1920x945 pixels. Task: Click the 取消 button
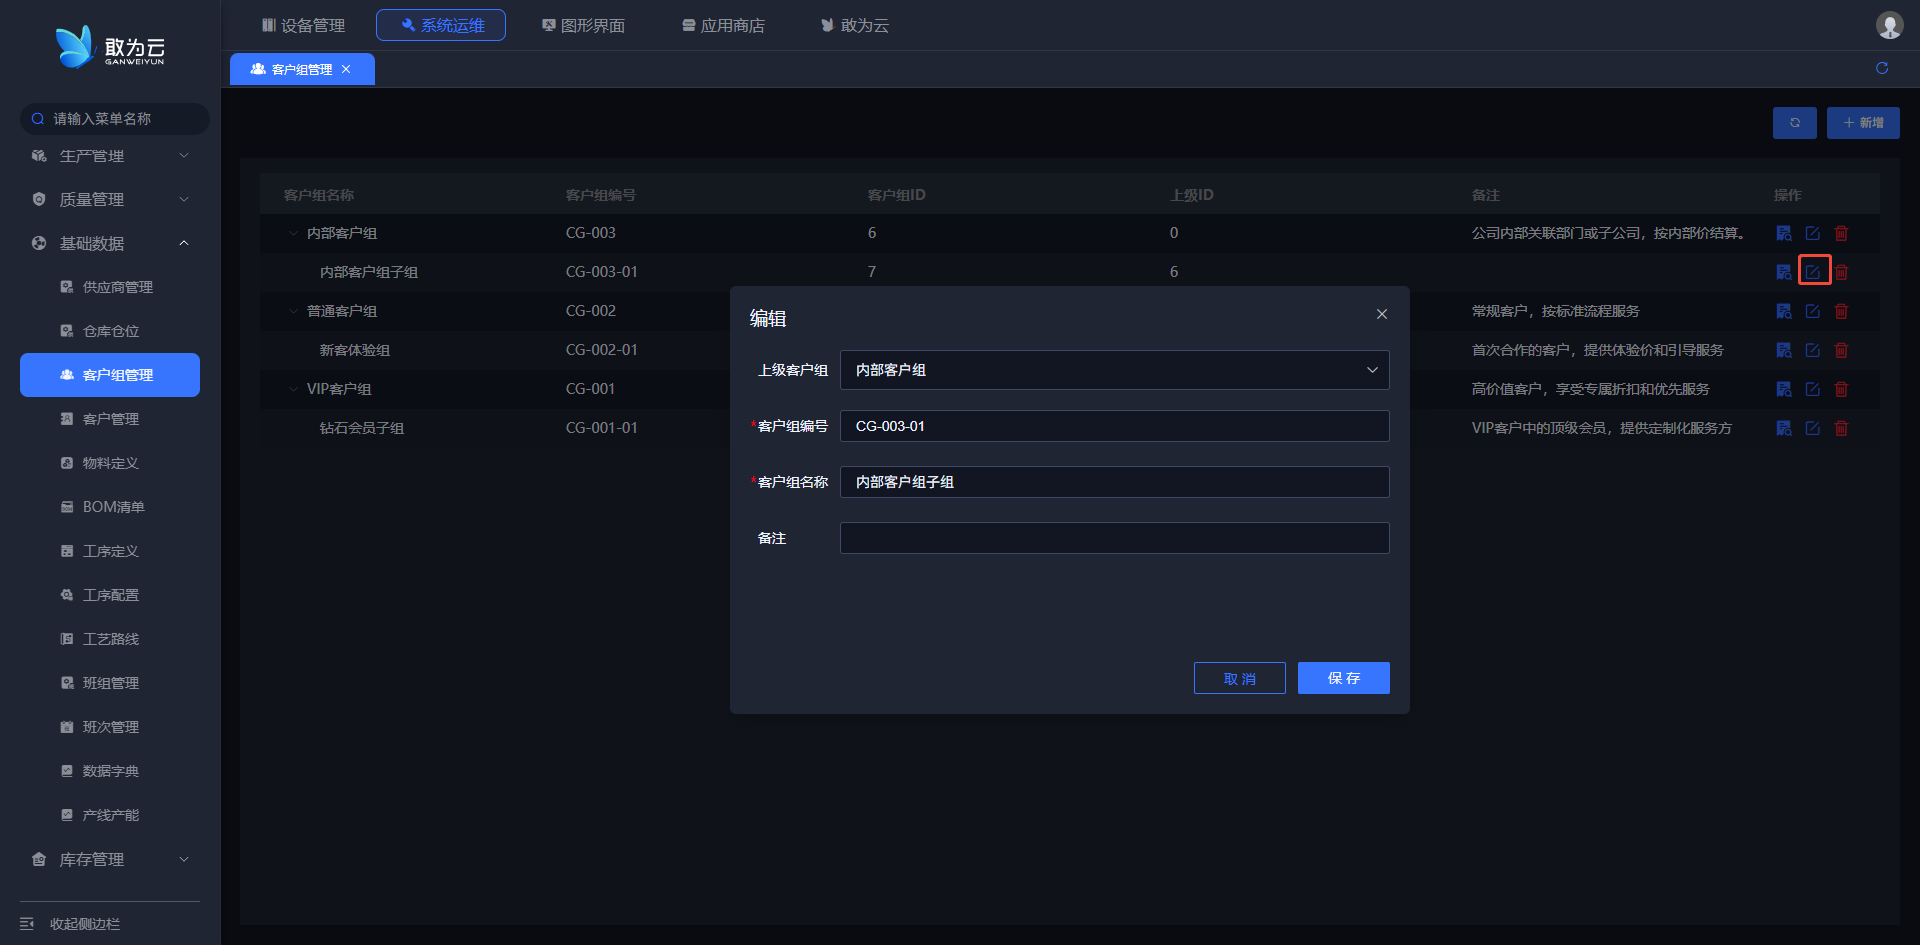(1239, 678)
